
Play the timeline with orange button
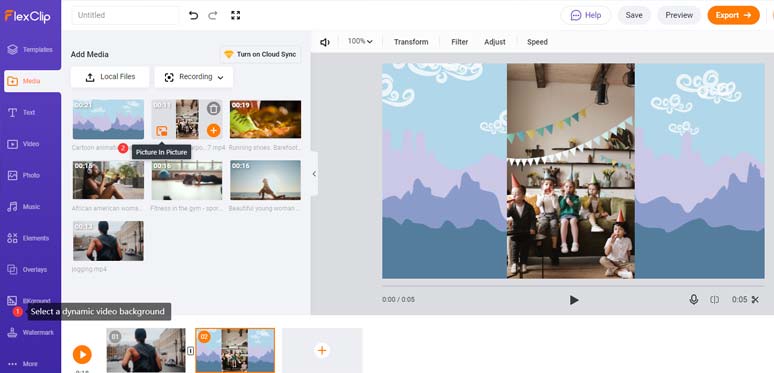pyautogui.click(x=82, y=354)
